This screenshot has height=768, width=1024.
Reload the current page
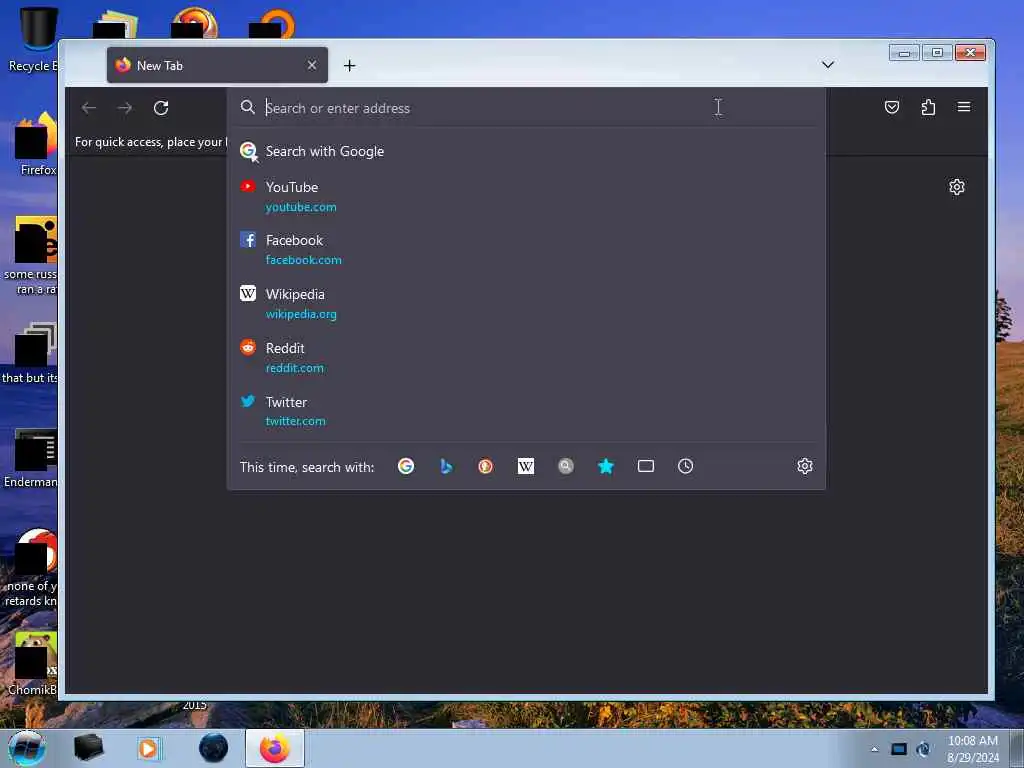[161, 108]
